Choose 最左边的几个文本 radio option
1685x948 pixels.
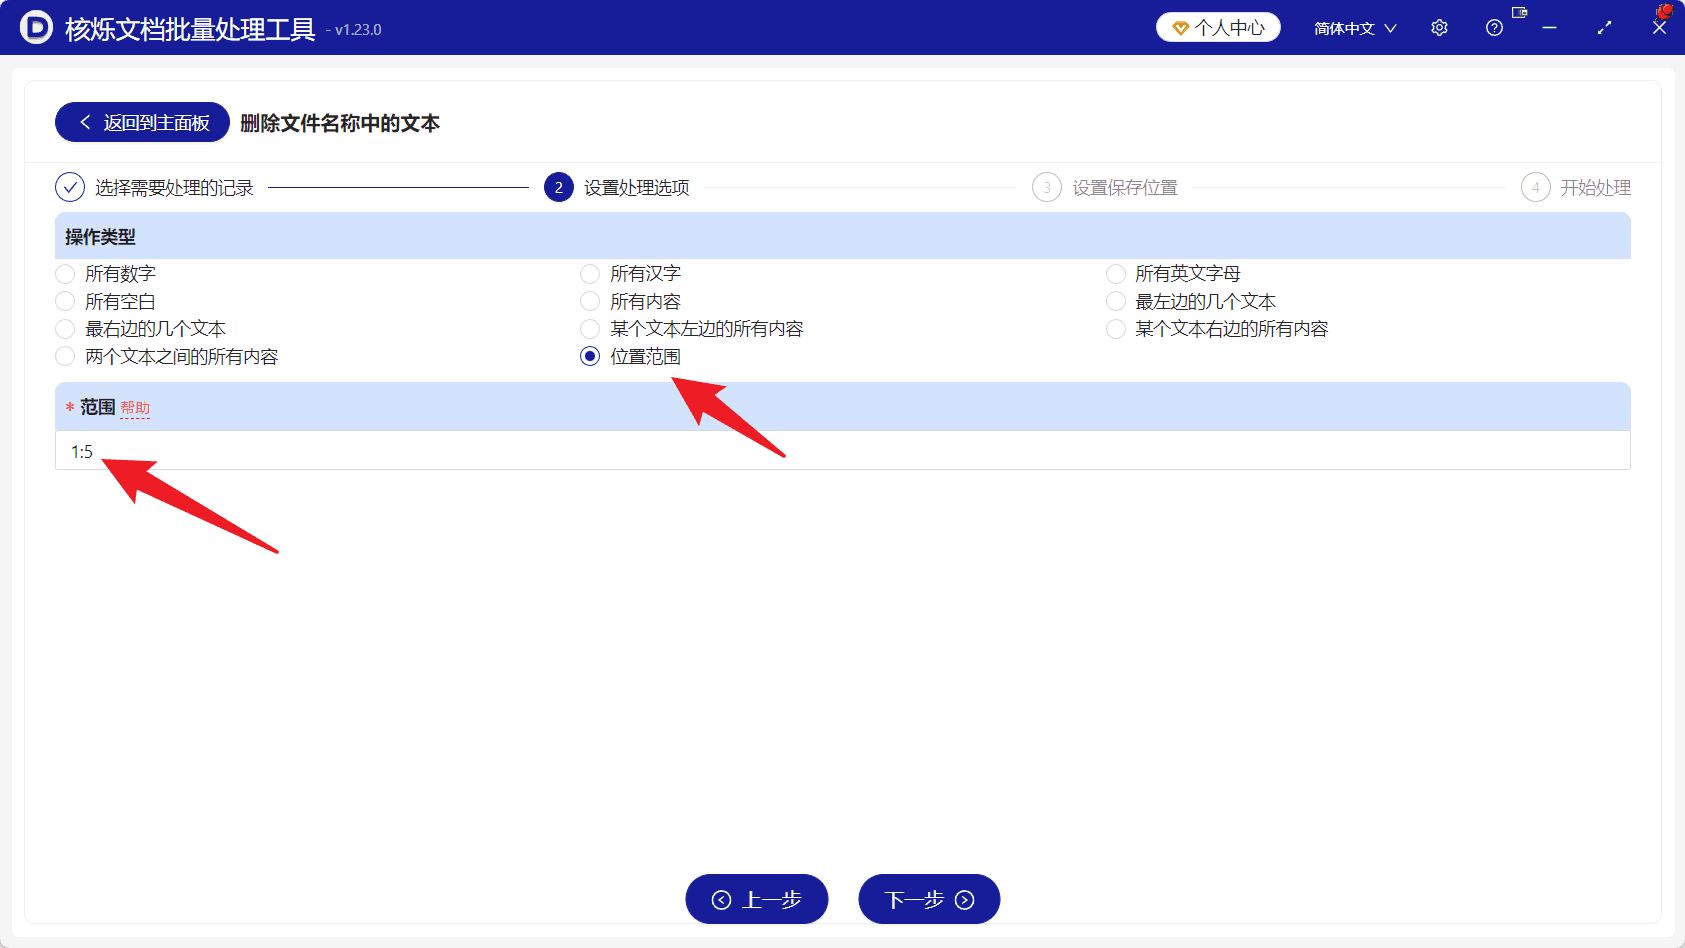coord(1191,301)
